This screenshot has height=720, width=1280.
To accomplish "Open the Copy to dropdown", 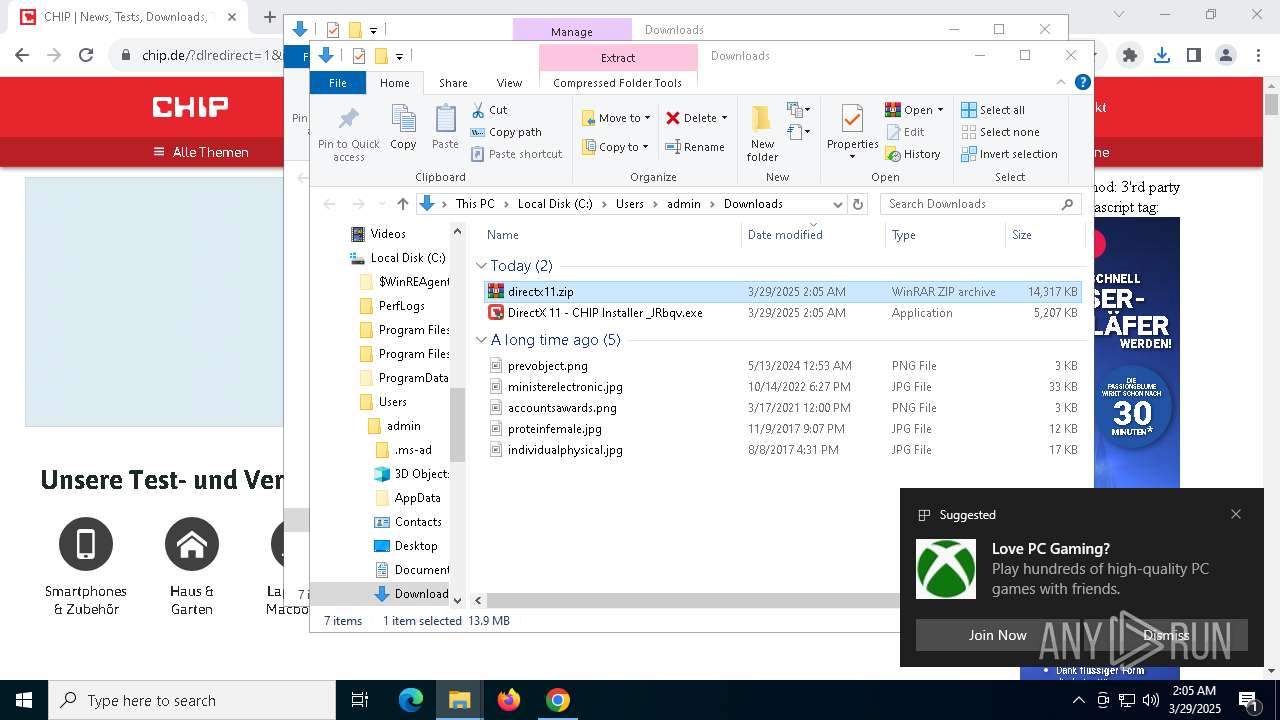I will coord(616,147).
